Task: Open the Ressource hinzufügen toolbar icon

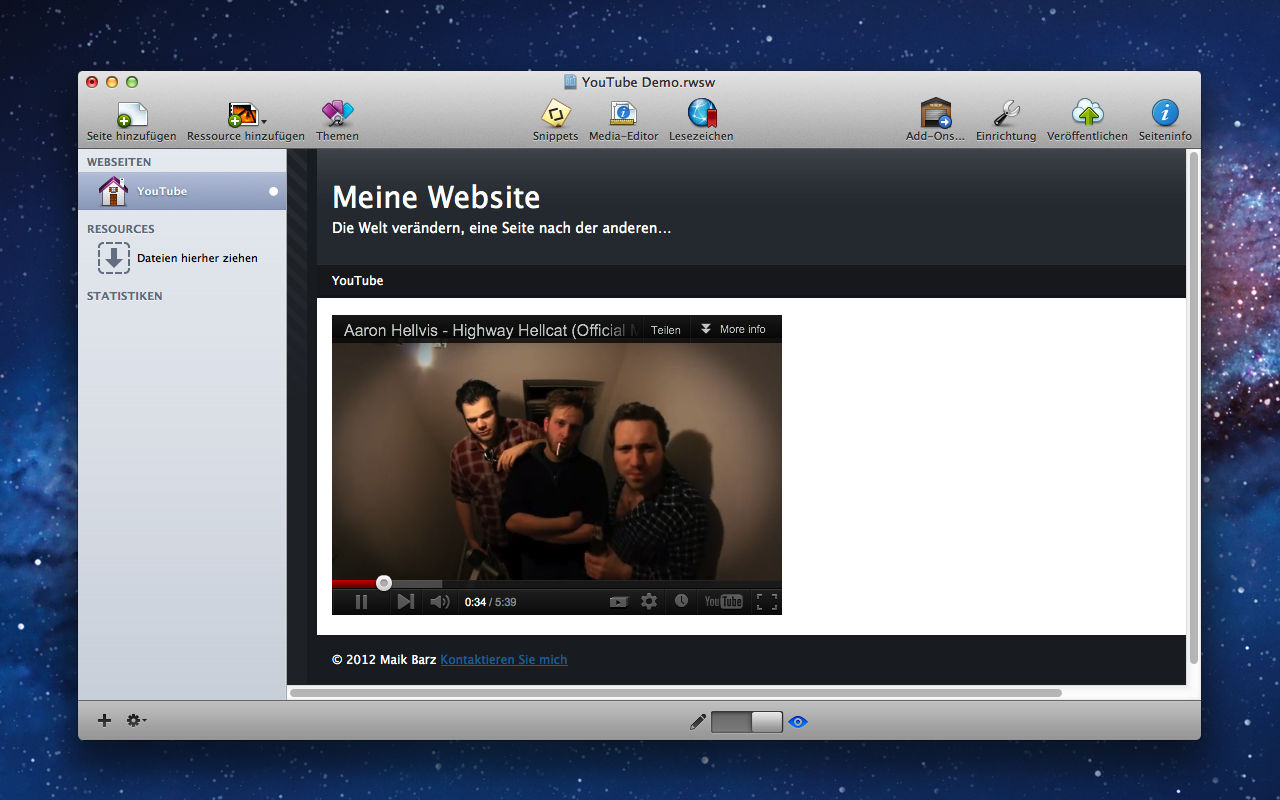Action: click(241, 114)
